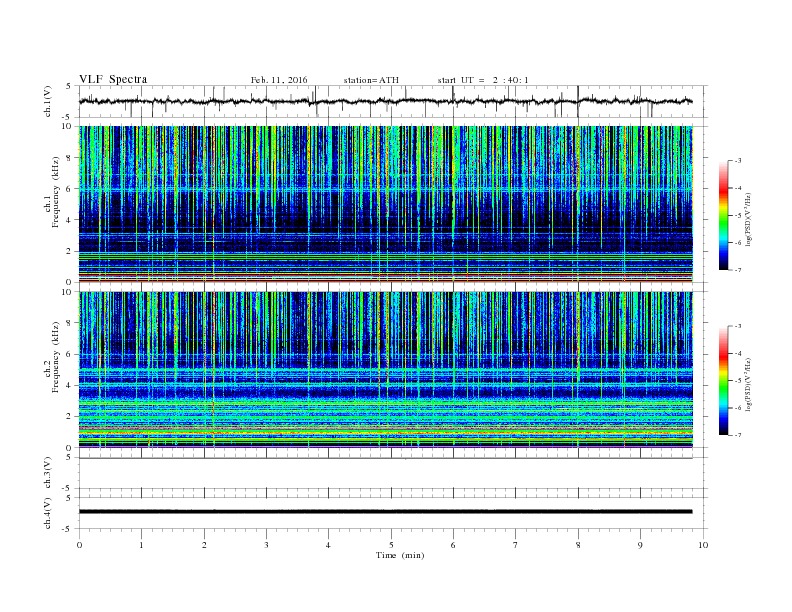Click the '0' tick on the Time axis
The width and height of the screenshot is (792, 612).
79,545
